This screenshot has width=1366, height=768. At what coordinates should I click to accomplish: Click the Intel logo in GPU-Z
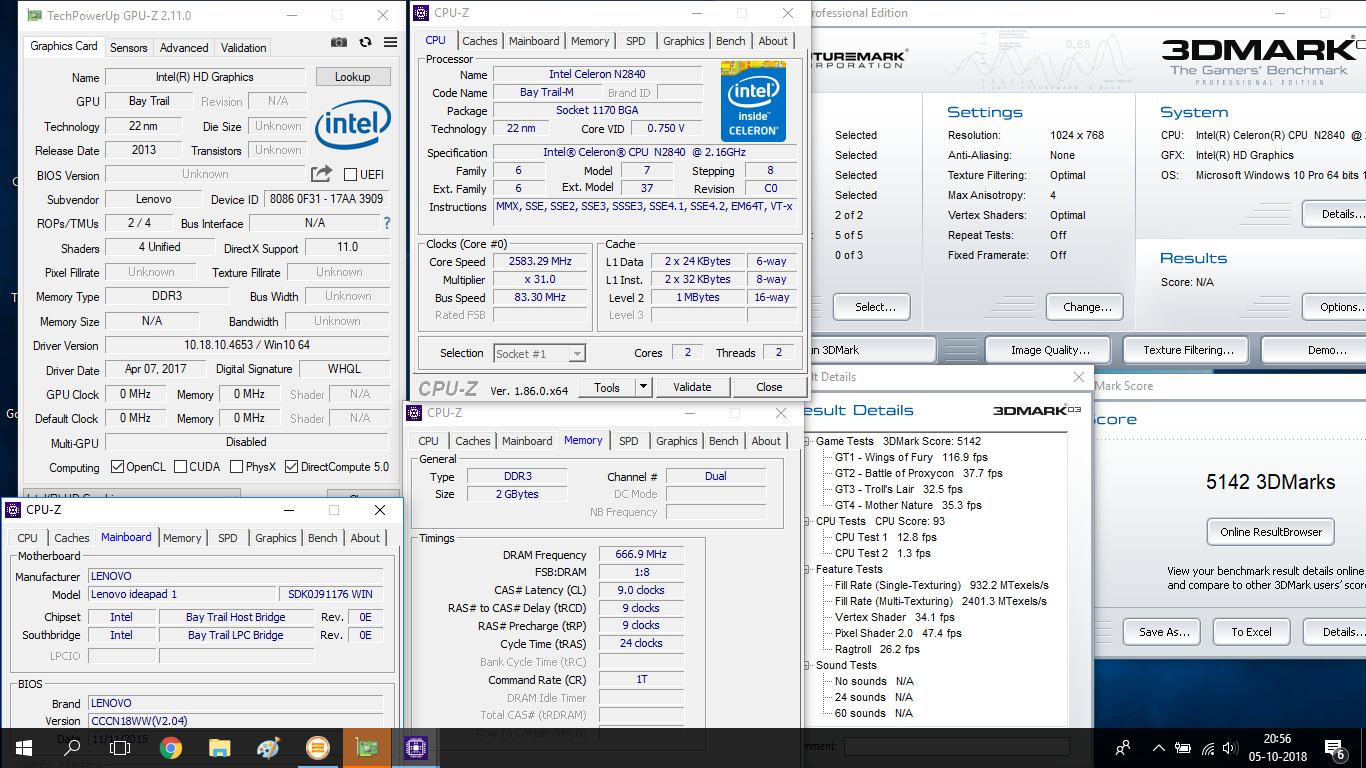[x=353, y=124]
